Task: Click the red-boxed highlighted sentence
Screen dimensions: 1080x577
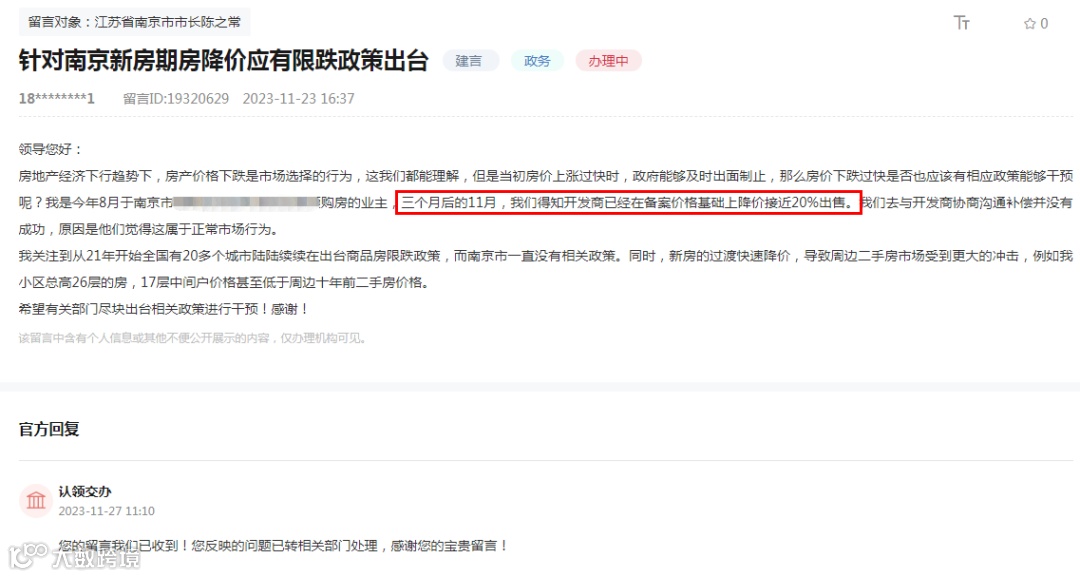Action: tap(628, 202)
